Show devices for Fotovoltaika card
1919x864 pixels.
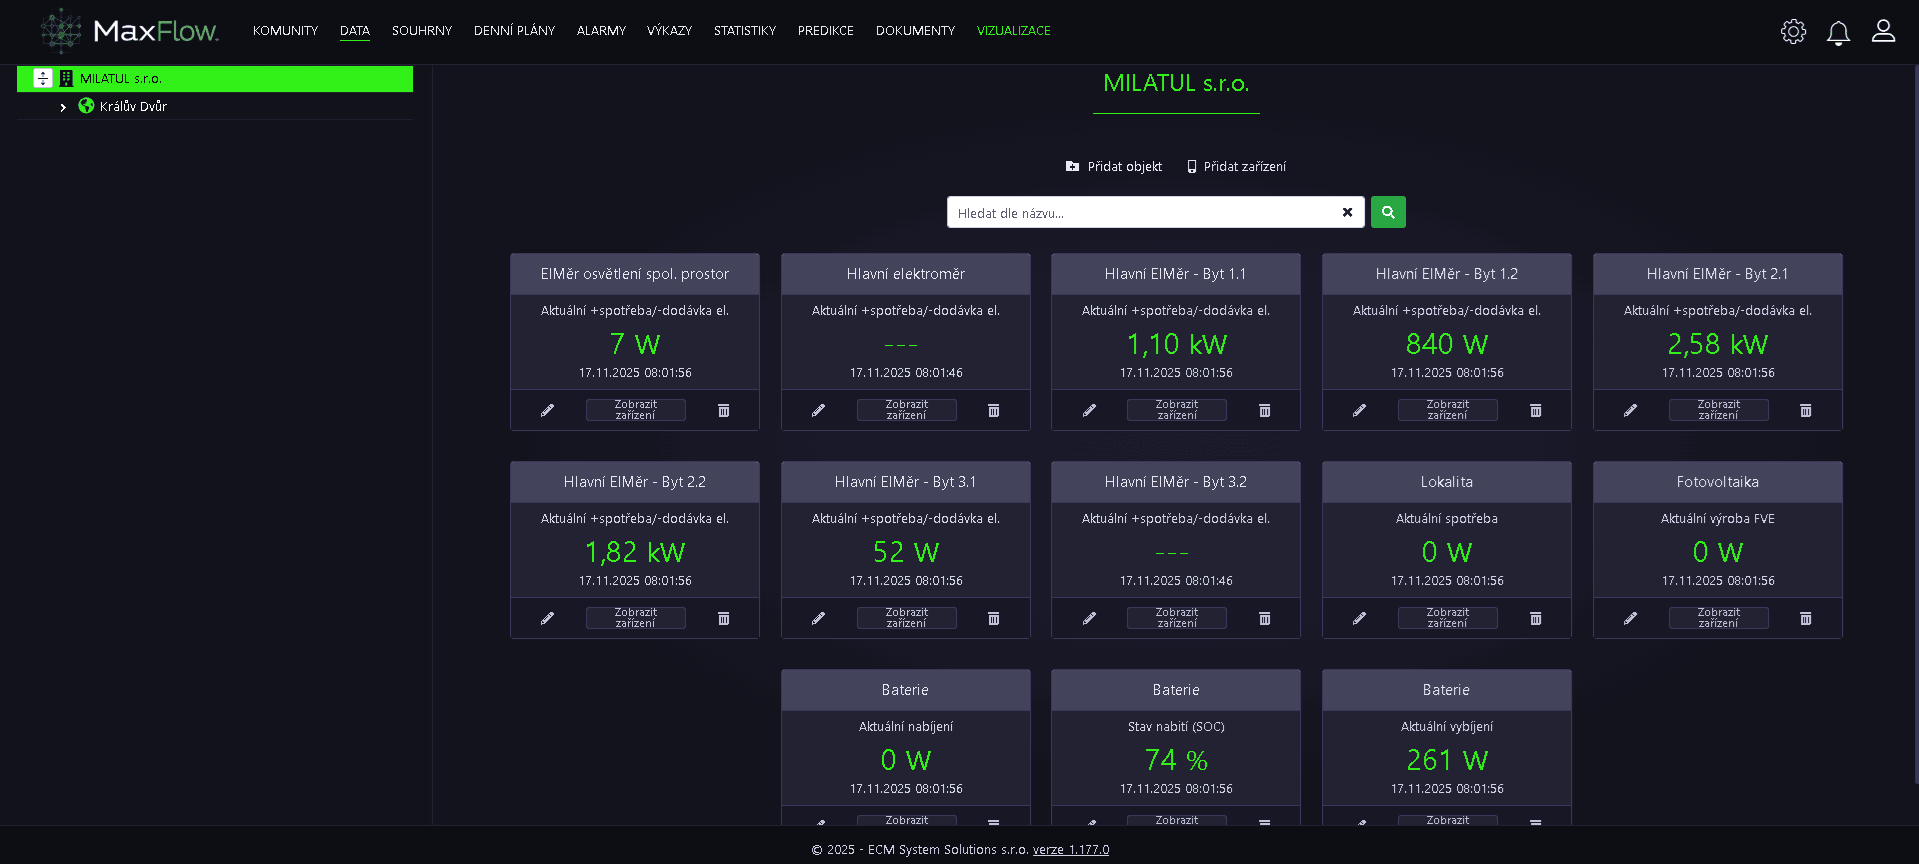(x=1719, y=618)
